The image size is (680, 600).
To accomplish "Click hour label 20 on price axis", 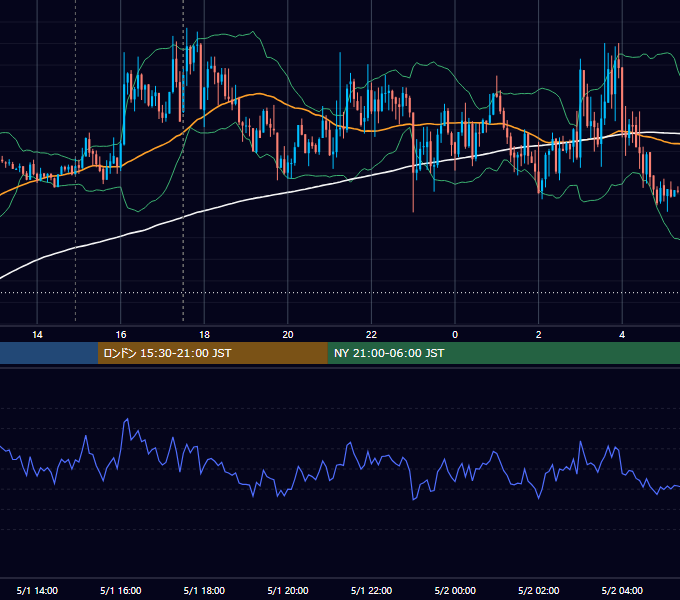I will [x=288, y=335].
